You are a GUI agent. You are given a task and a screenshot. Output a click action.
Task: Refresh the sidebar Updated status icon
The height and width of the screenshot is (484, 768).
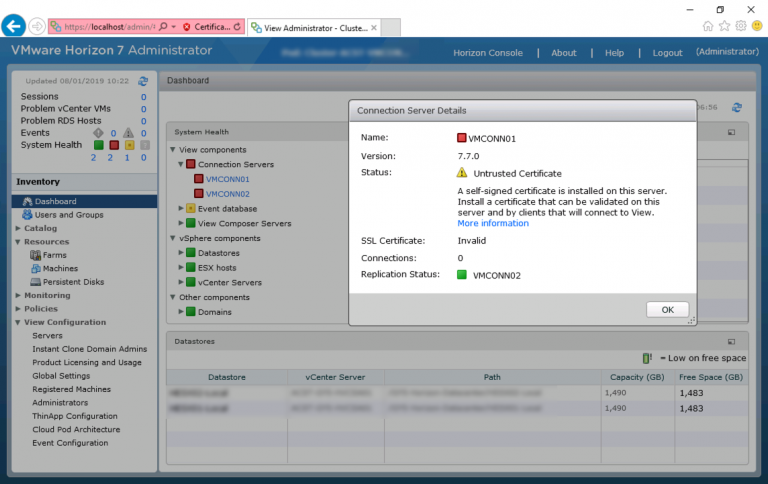point(143,81)
